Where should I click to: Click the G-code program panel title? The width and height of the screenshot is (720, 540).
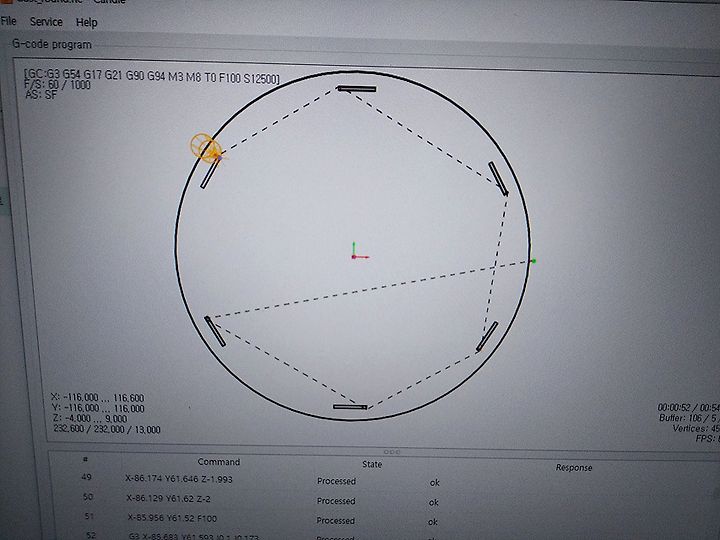pos(52,45)
